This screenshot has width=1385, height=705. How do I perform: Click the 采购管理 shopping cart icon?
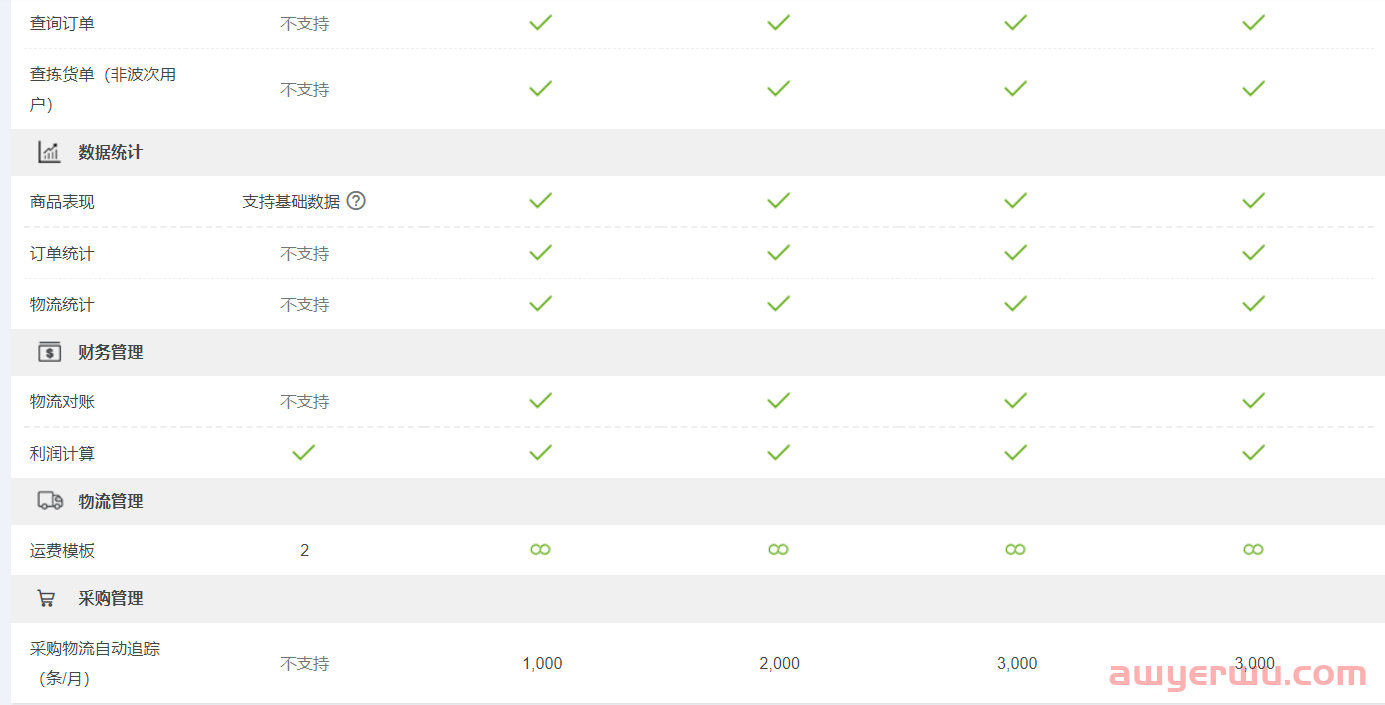(46, 598)
